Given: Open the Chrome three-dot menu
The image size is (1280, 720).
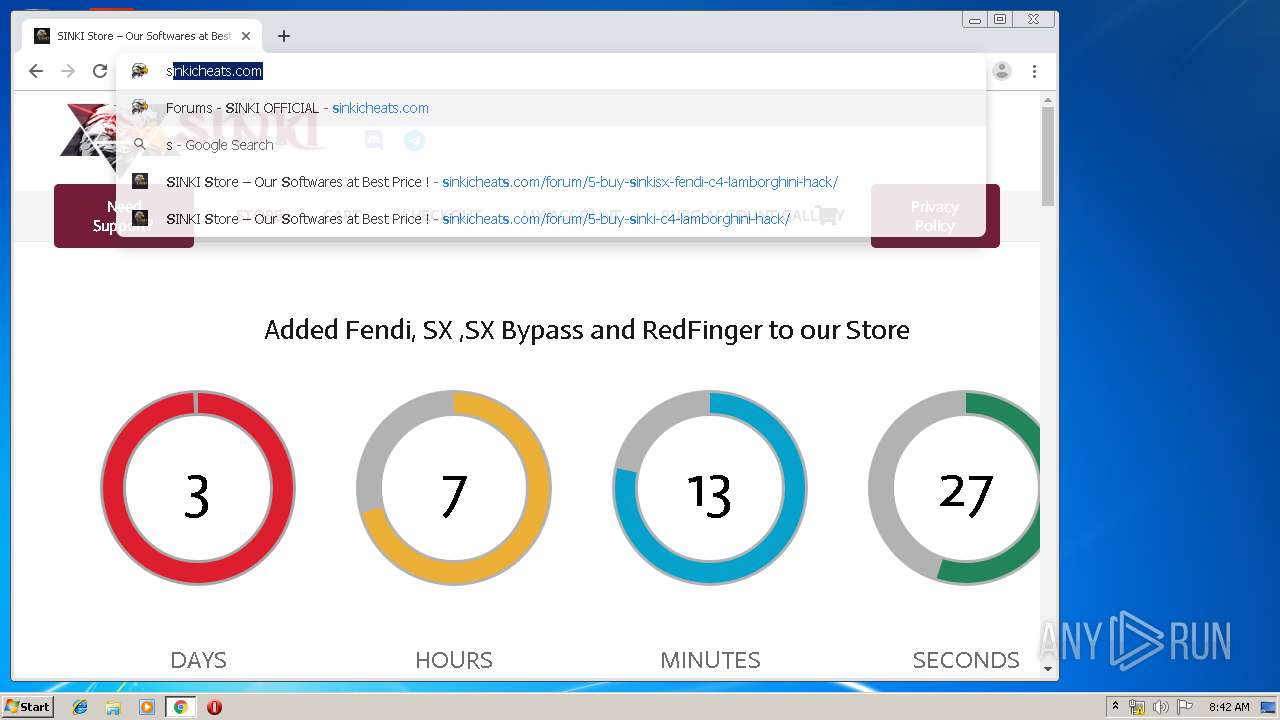Looking at the screenshot, I should click(x=1034, y=71).
